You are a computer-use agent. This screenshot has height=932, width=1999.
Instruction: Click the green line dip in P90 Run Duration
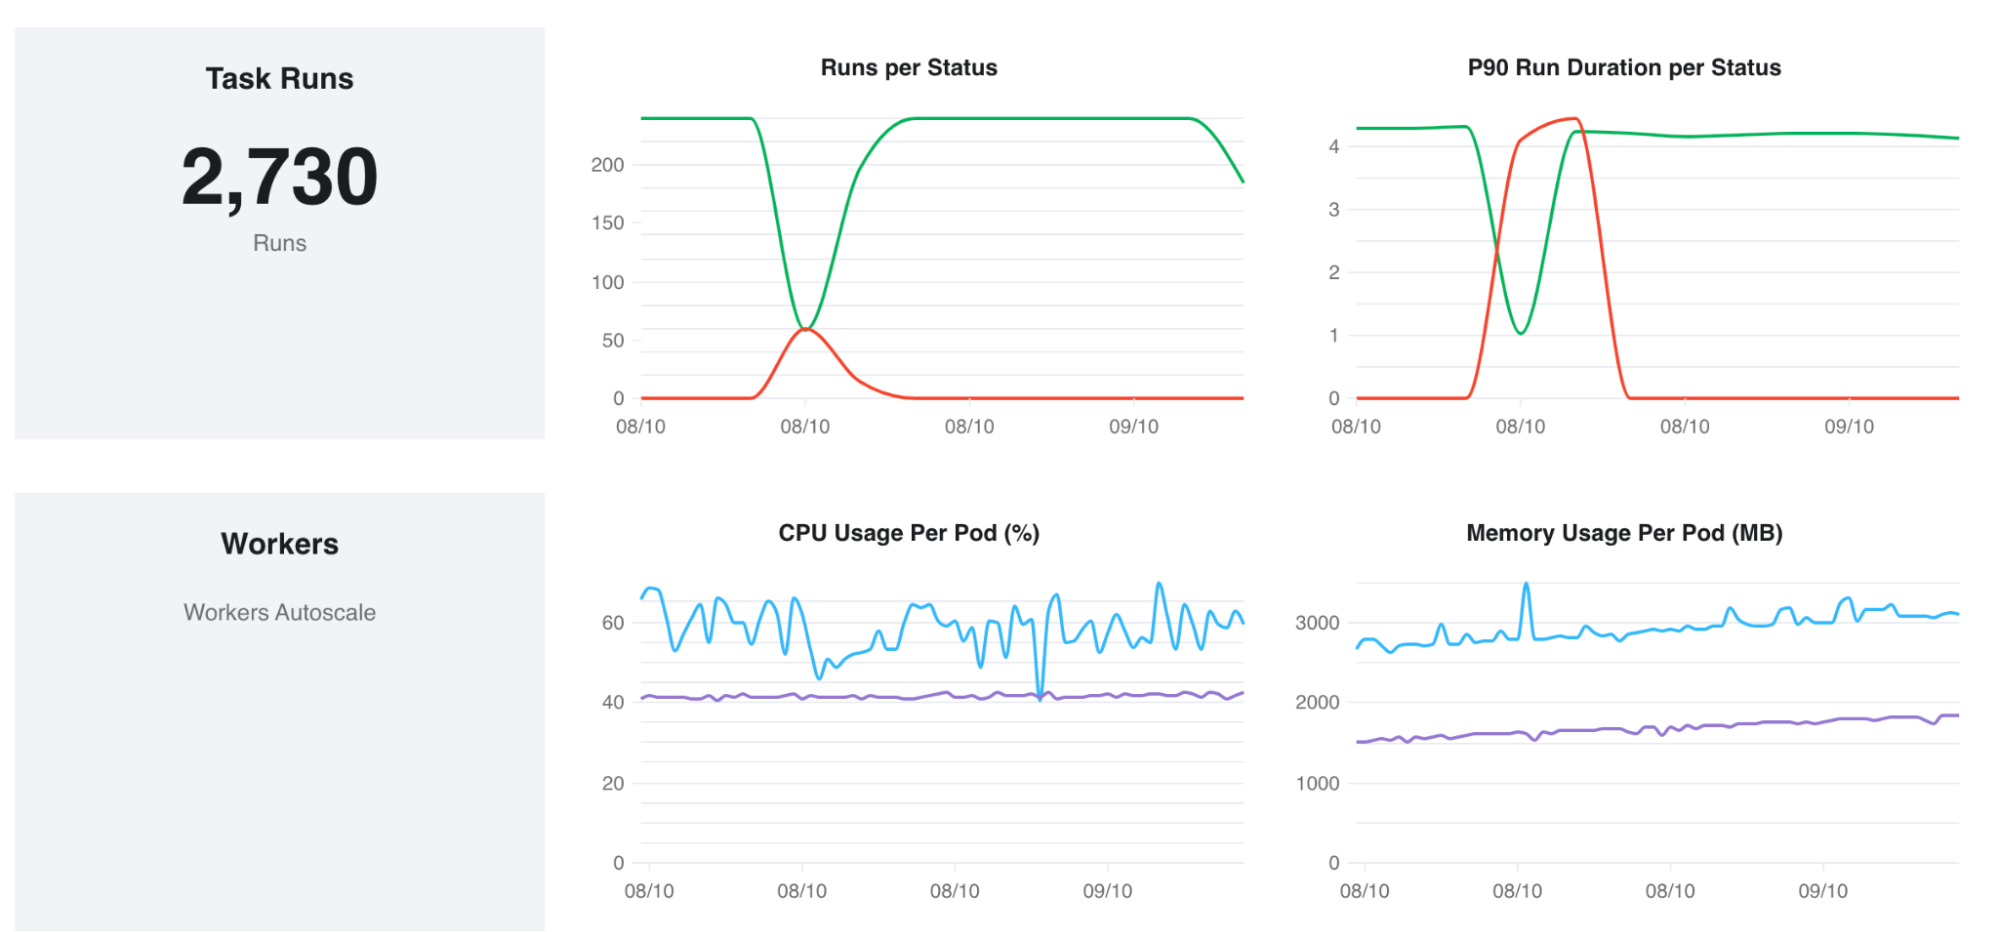coord(1520,332)
